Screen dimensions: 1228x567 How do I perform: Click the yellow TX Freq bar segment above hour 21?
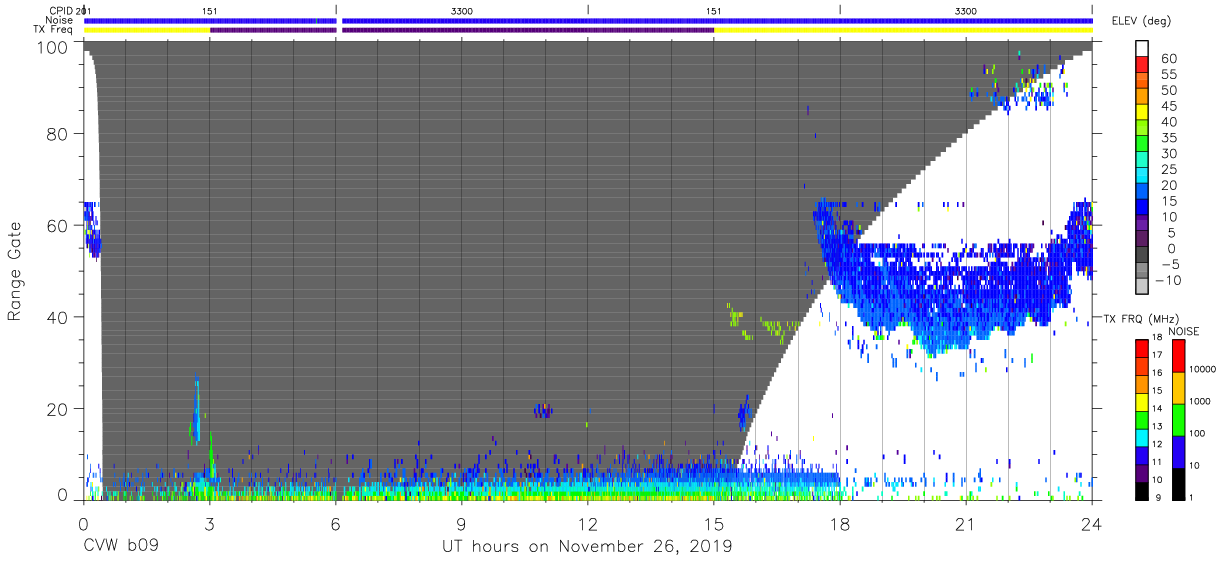(903, 30)
